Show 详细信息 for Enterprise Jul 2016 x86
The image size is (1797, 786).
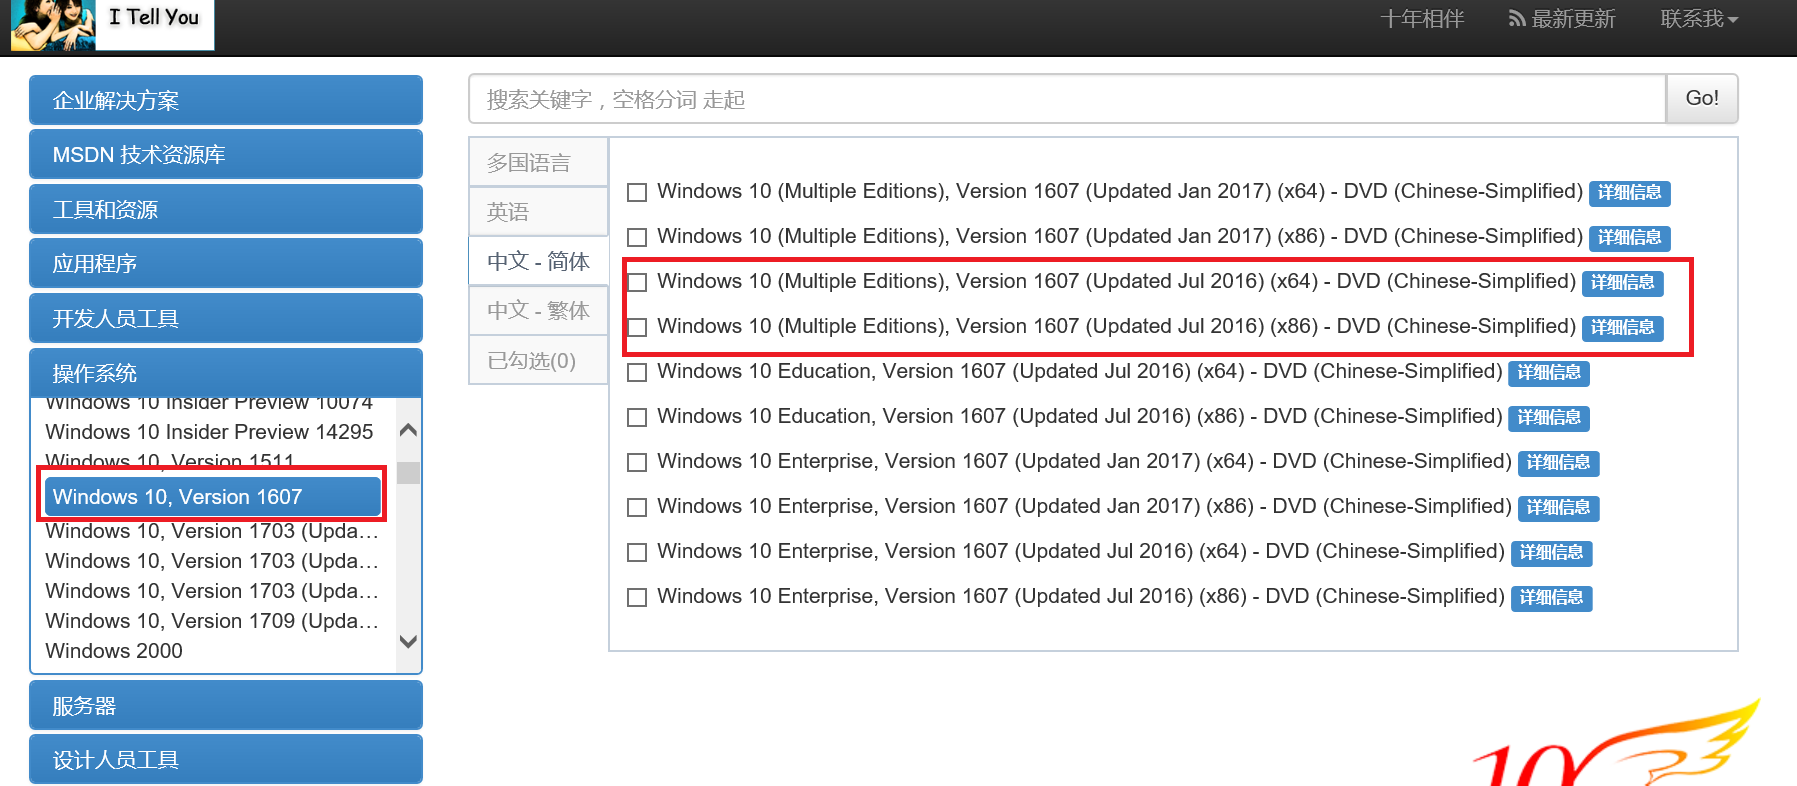click(1552, 598)
